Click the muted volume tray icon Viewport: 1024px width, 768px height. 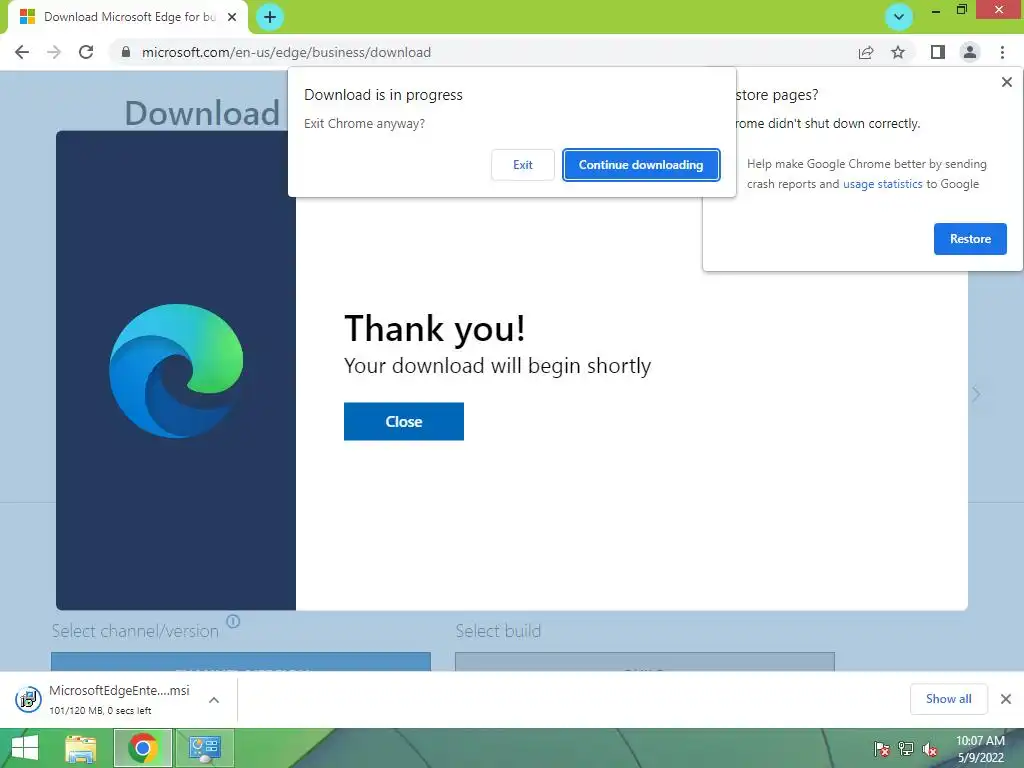930,749
